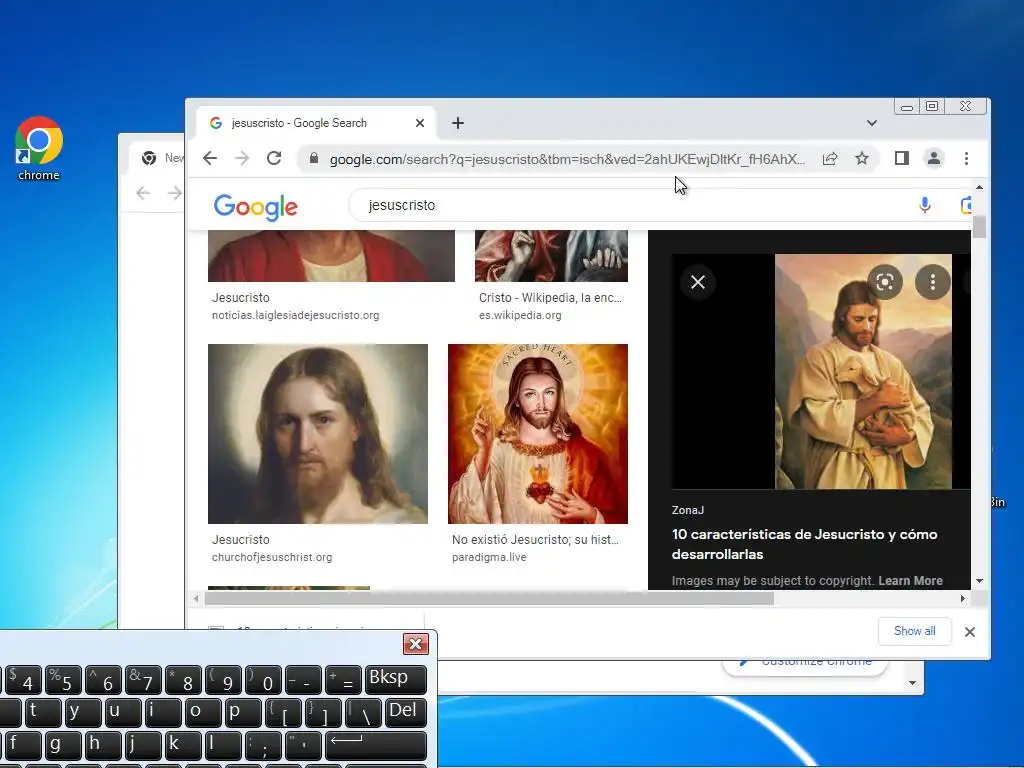Open the churchofjesuschrist.org image result

tap(317, 434)
